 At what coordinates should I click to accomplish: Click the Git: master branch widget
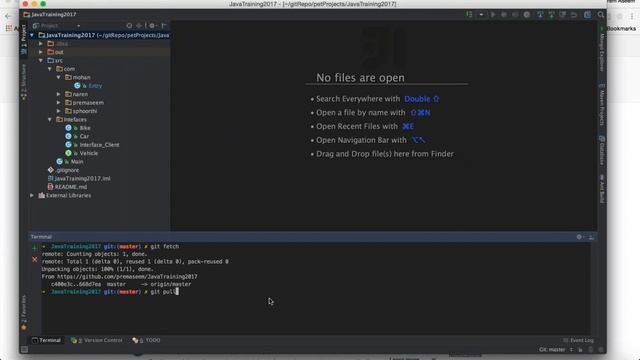(x=556, y=350)
